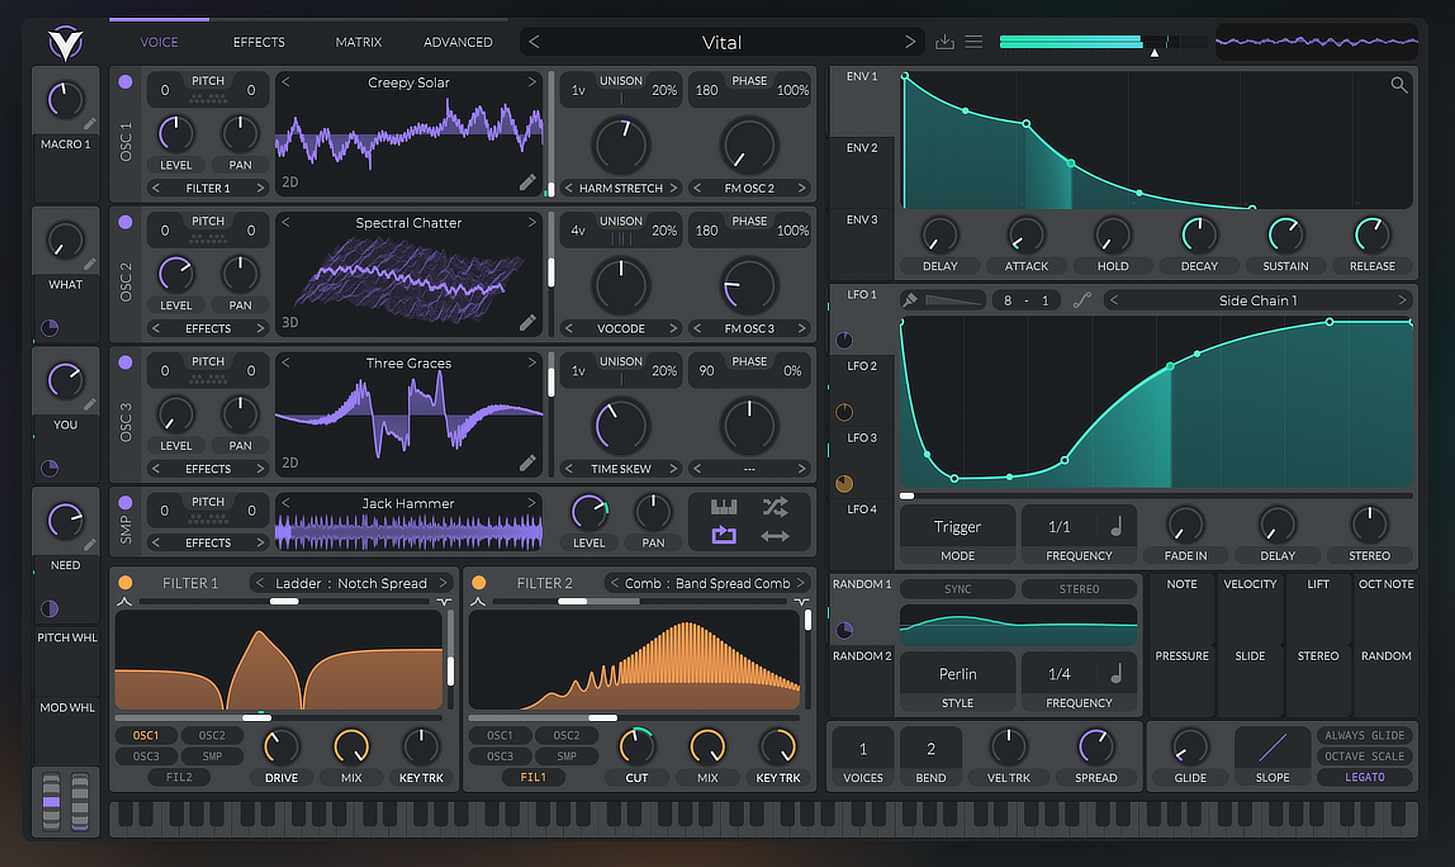Open the Creepy Solar wavetable selector
Image resolution: width=1455 pixels, height=867 pixels.
(x=408, y=82)
